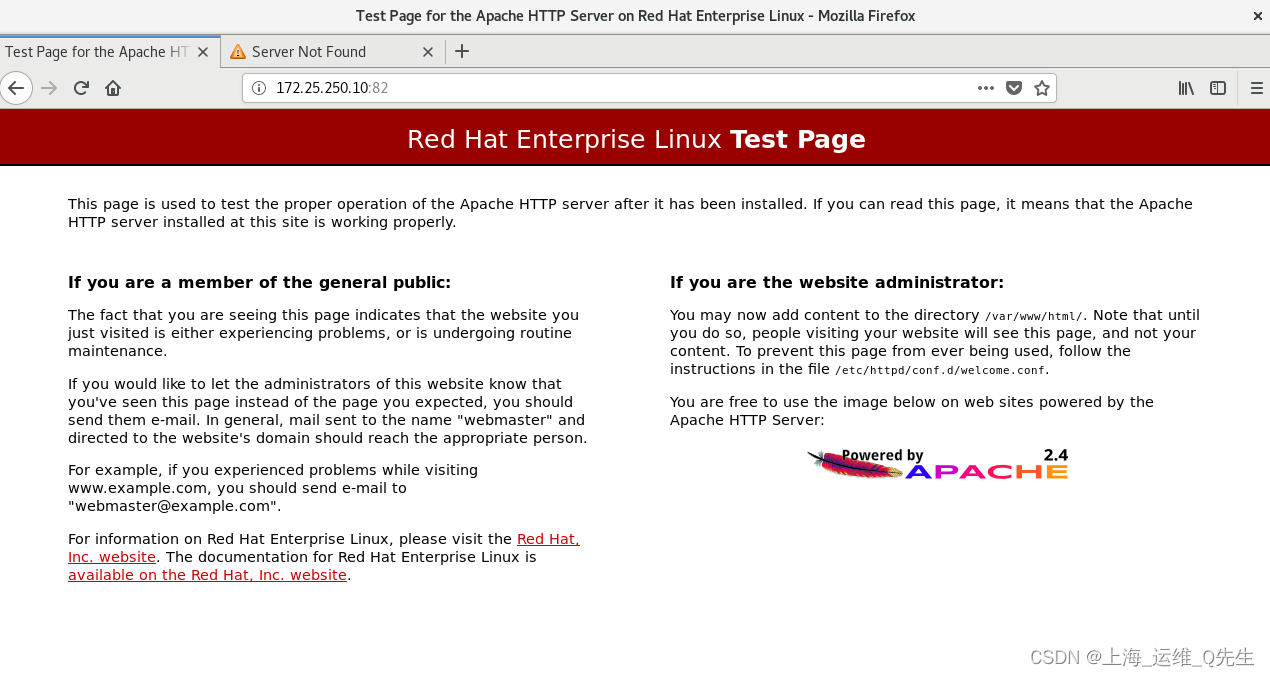Open the Firefox hamburger menu
The width and height of the screenshot is (1270, 677).
(x=1257, y=88)
